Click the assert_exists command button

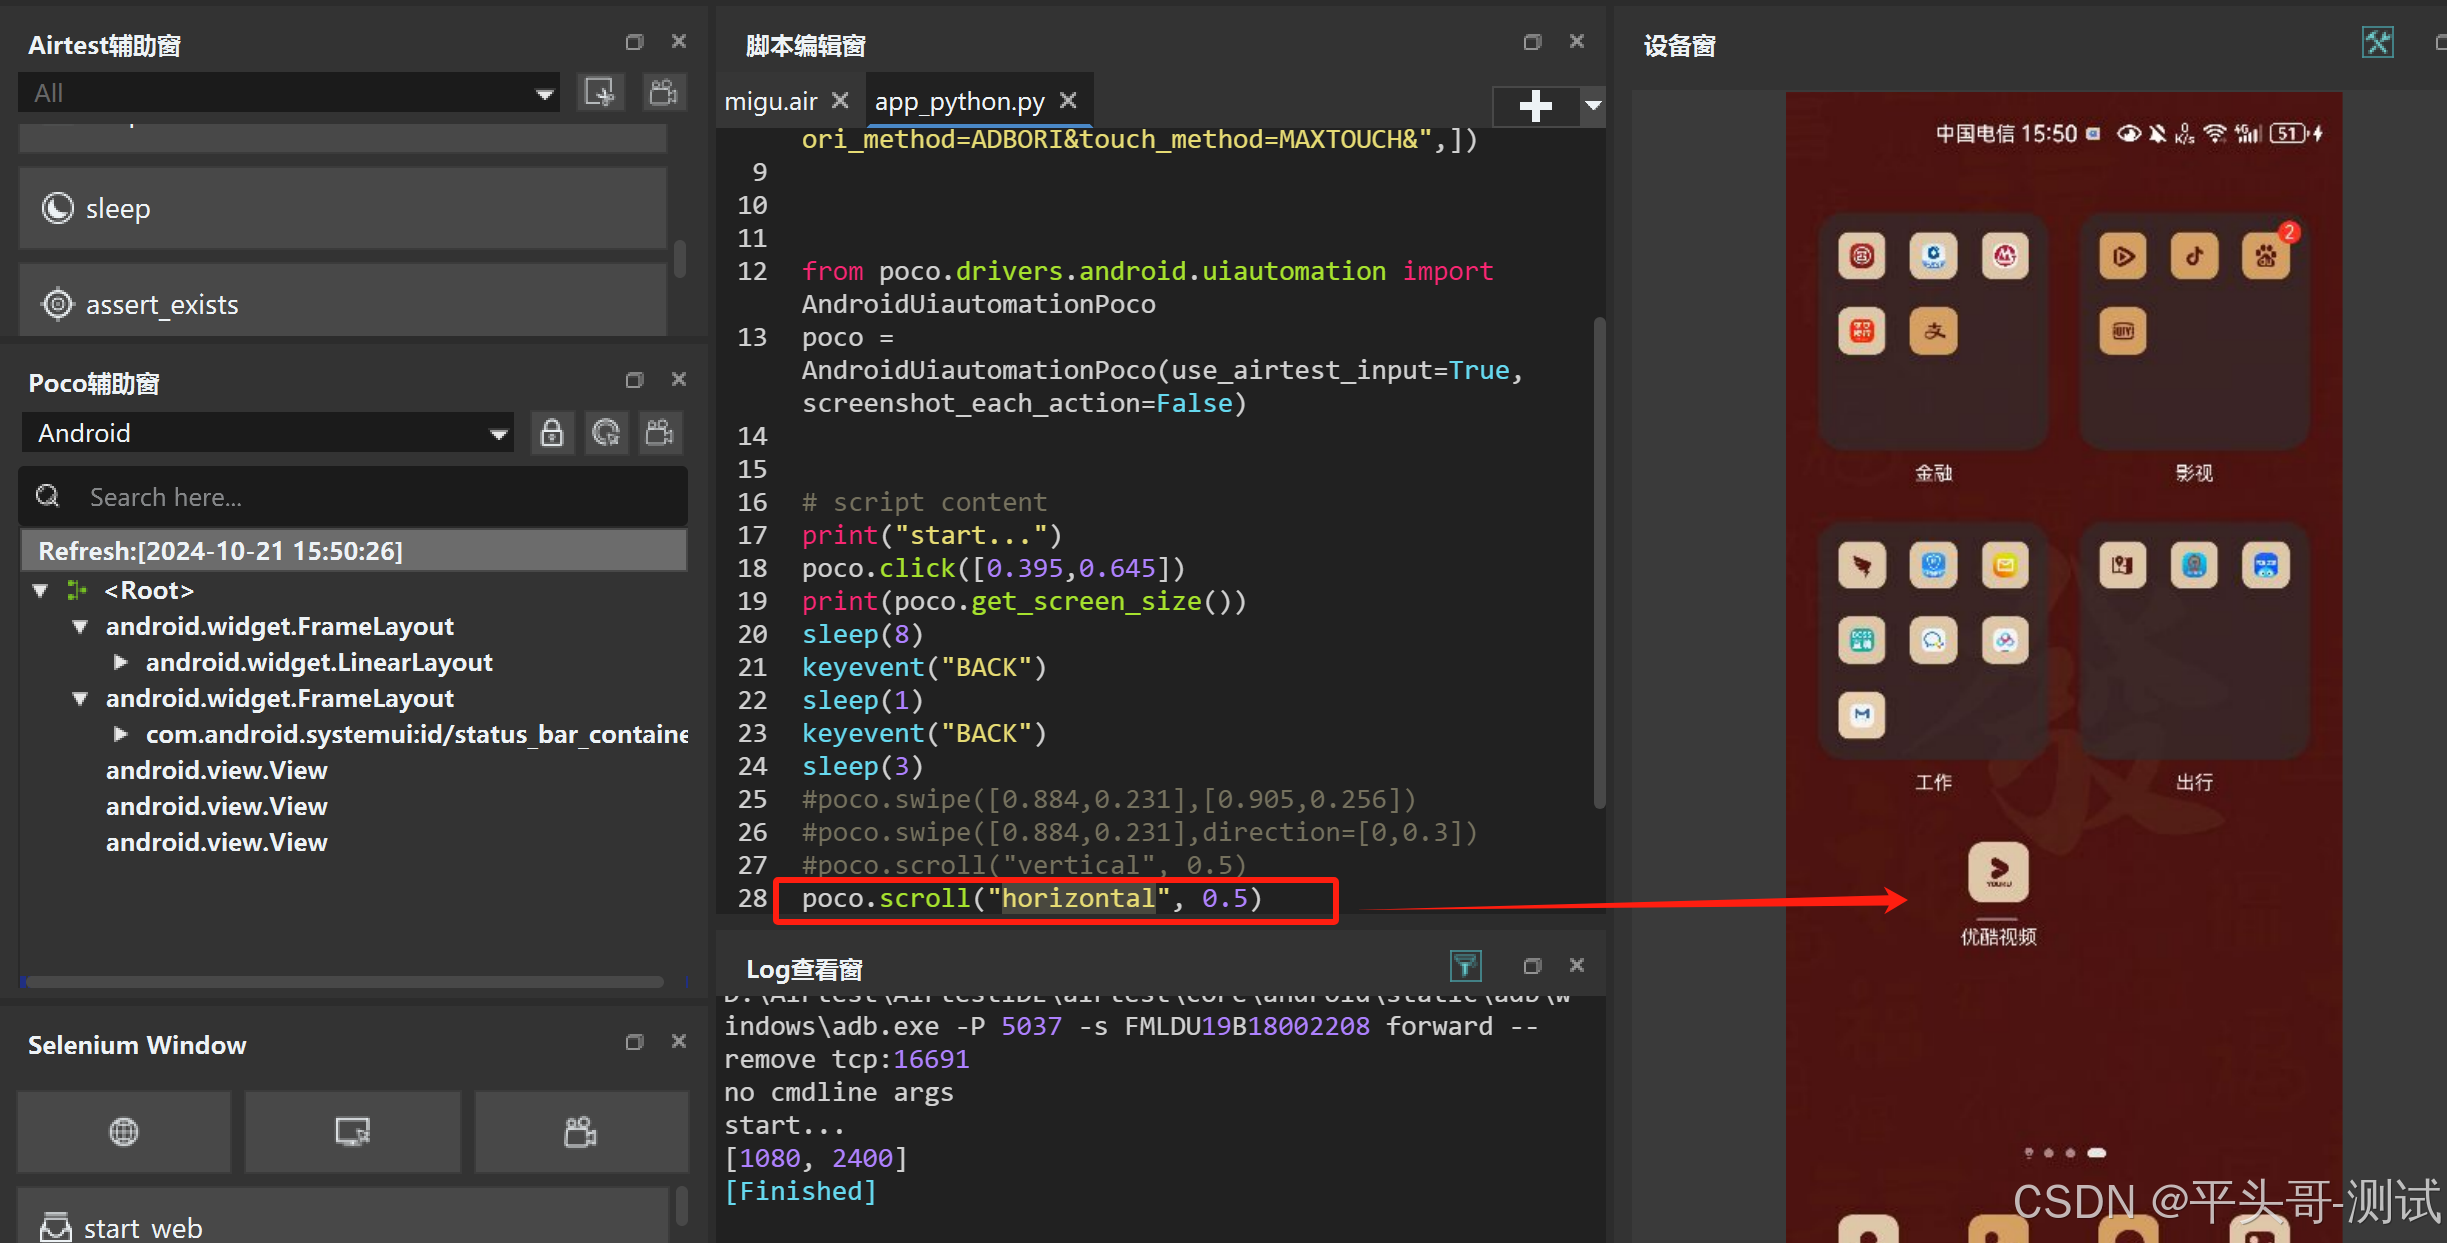pyautogui.click(x=342, y=304)
